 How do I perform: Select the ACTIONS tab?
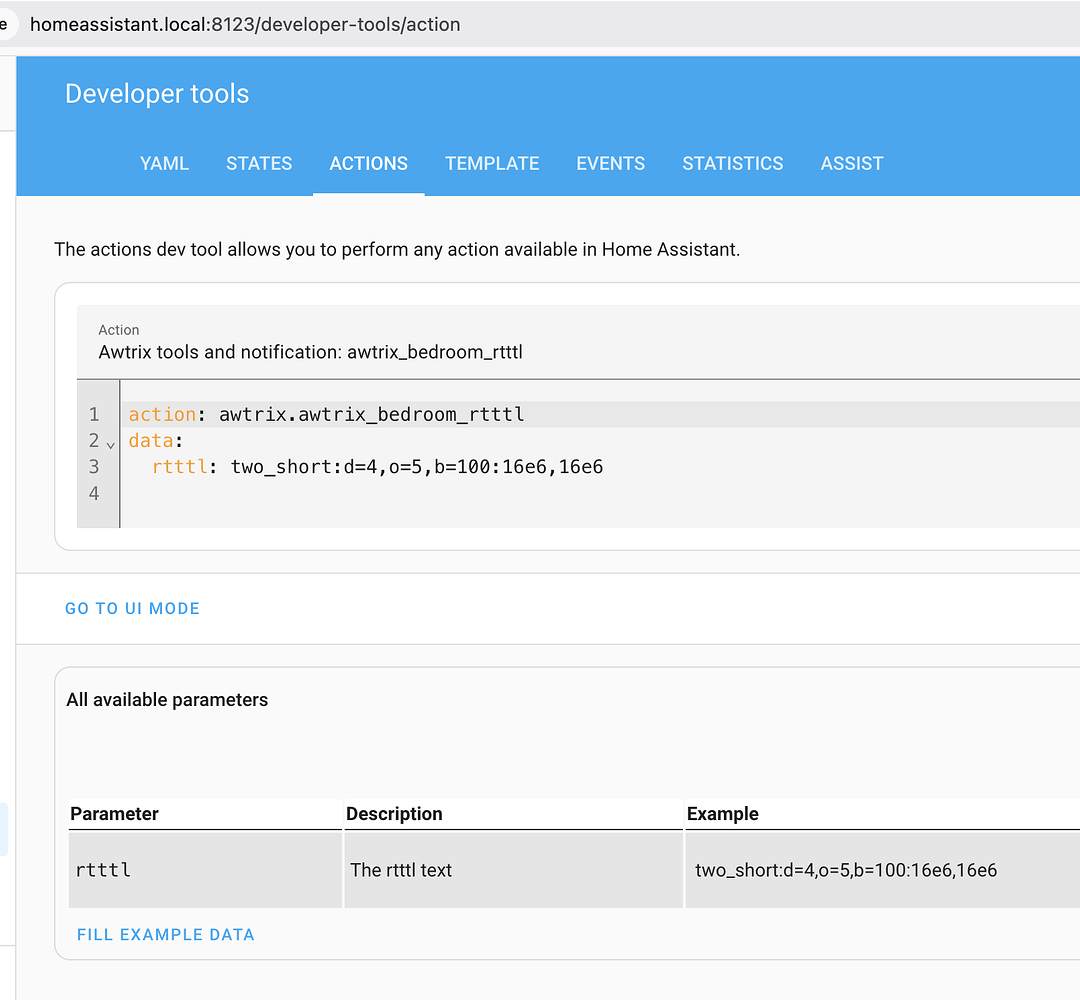click(369, 164)
